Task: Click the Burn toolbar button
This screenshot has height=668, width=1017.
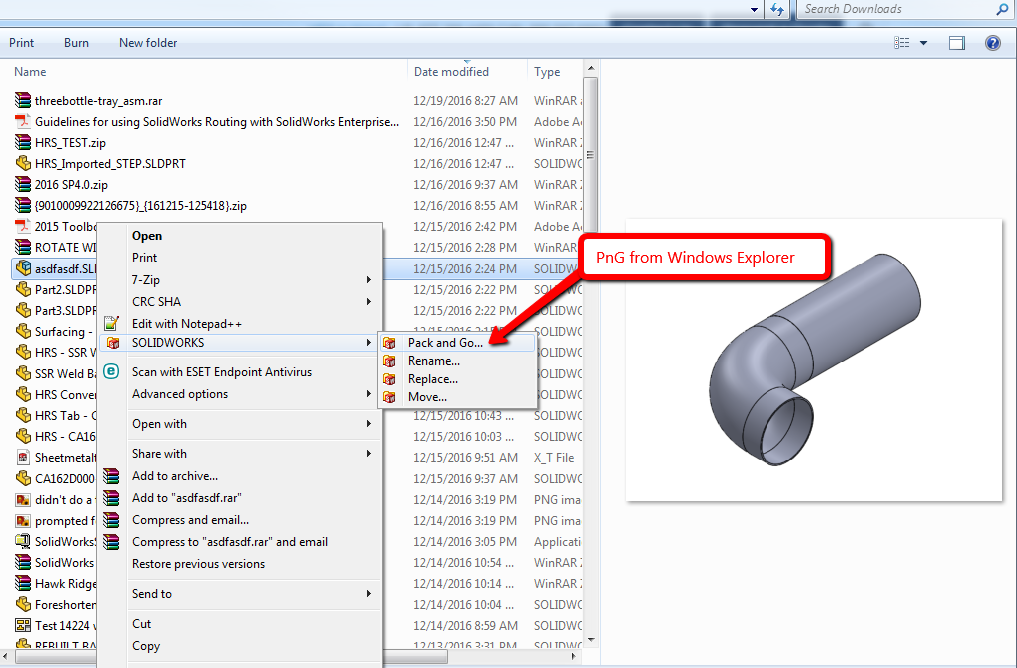Action: [x=77, y=43]
